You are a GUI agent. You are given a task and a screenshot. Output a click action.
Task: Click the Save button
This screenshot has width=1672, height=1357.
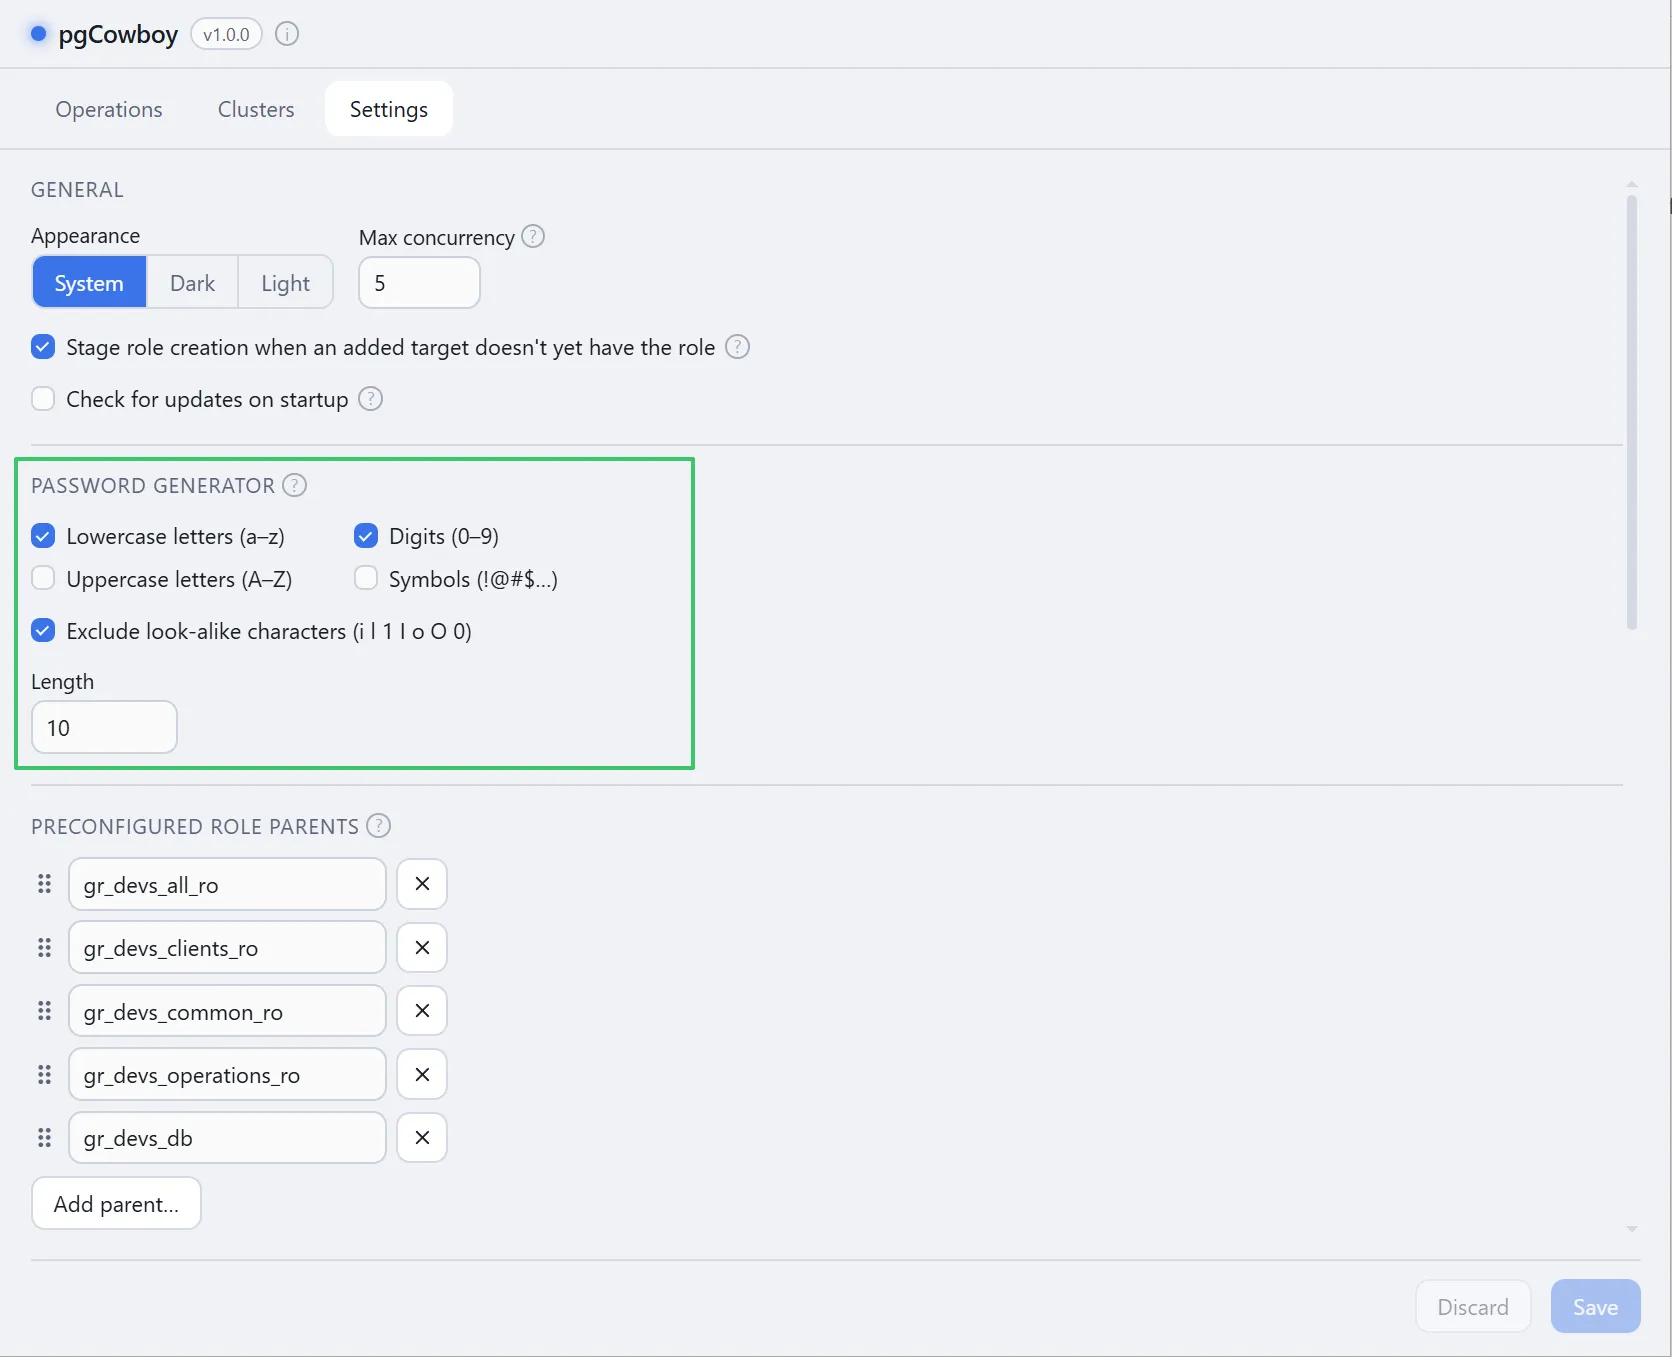[x=1595, y=1307]
